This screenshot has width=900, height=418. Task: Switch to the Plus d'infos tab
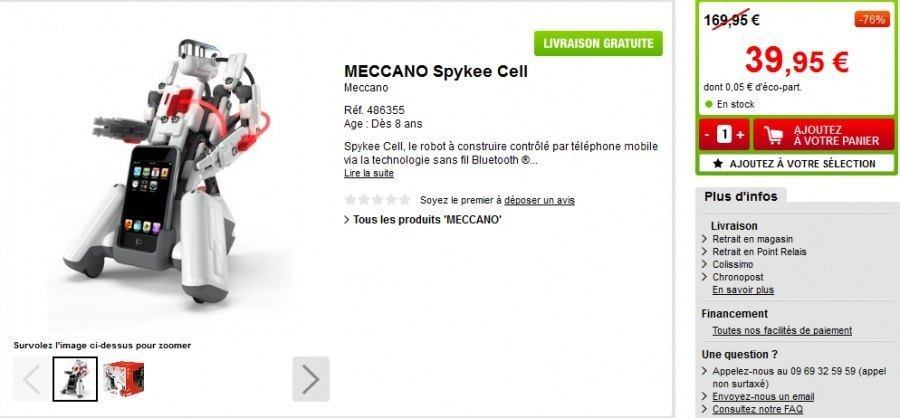[740, 196]
